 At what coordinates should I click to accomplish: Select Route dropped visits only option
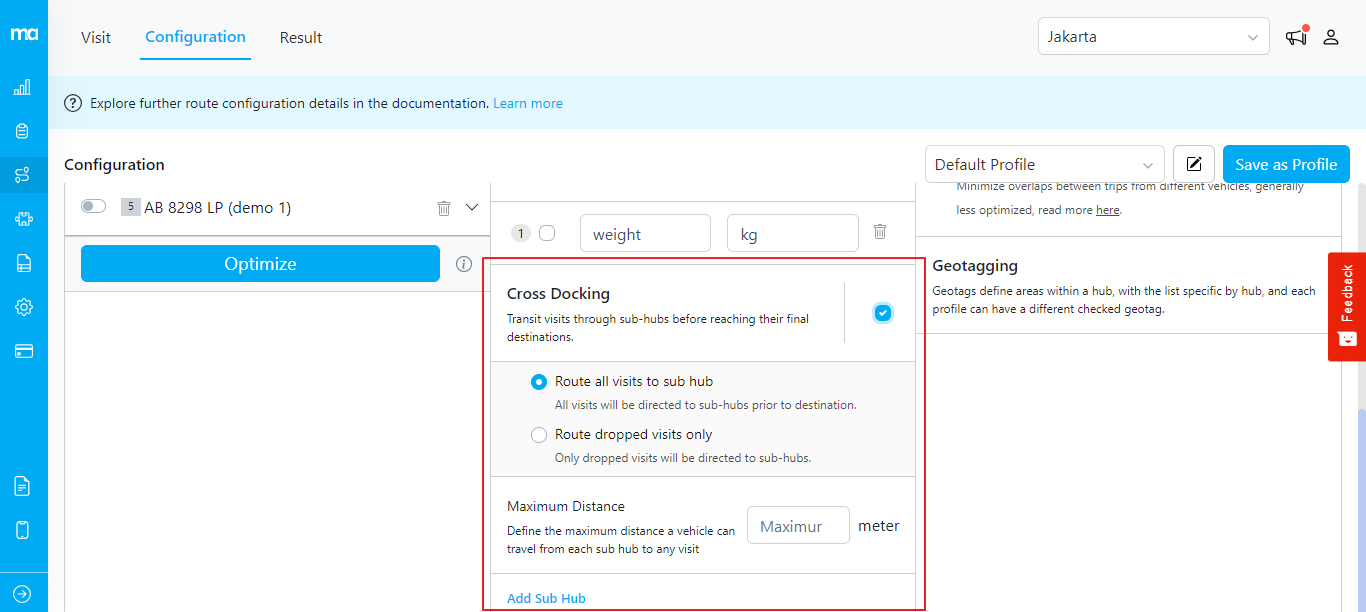point(539,435)
